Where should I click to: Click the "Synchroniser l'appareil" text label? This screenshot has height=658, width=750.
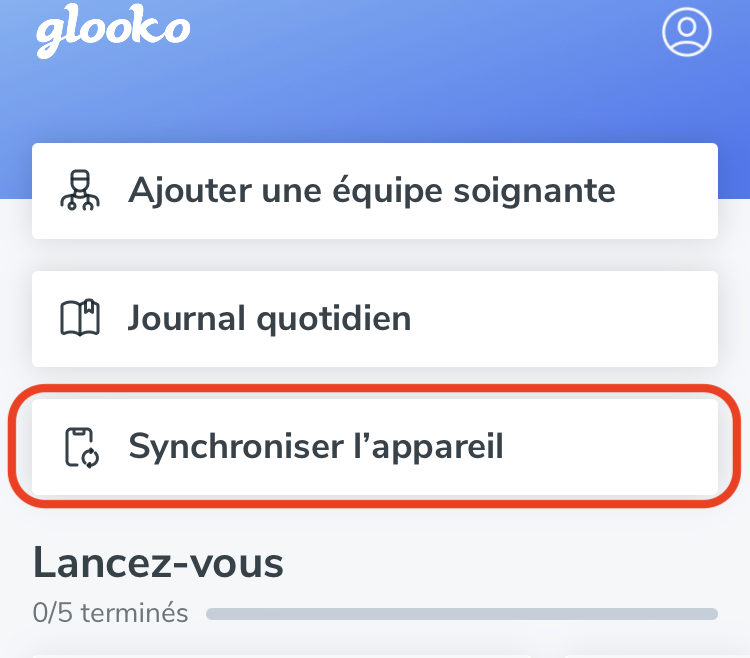(x=316, y=447)
